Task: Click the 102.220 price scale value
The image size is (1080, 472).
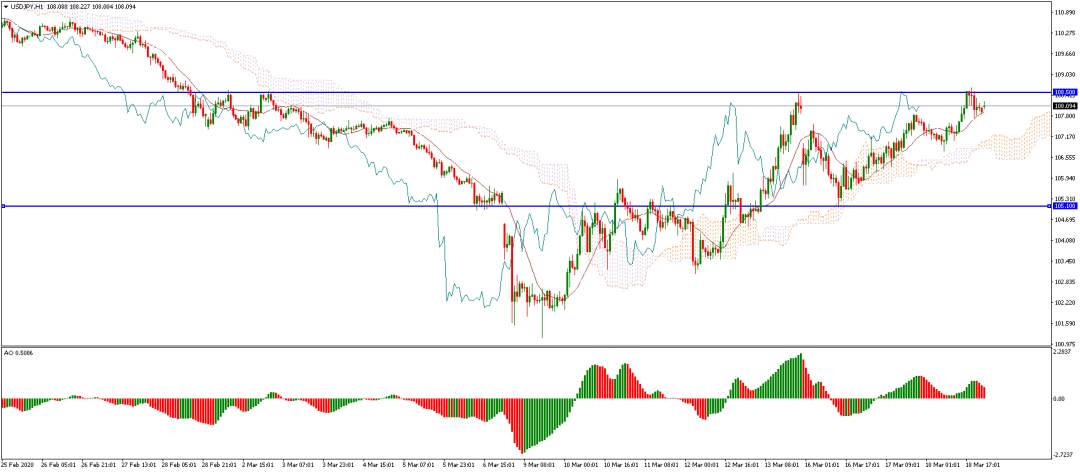Action: coord(1064,302)
